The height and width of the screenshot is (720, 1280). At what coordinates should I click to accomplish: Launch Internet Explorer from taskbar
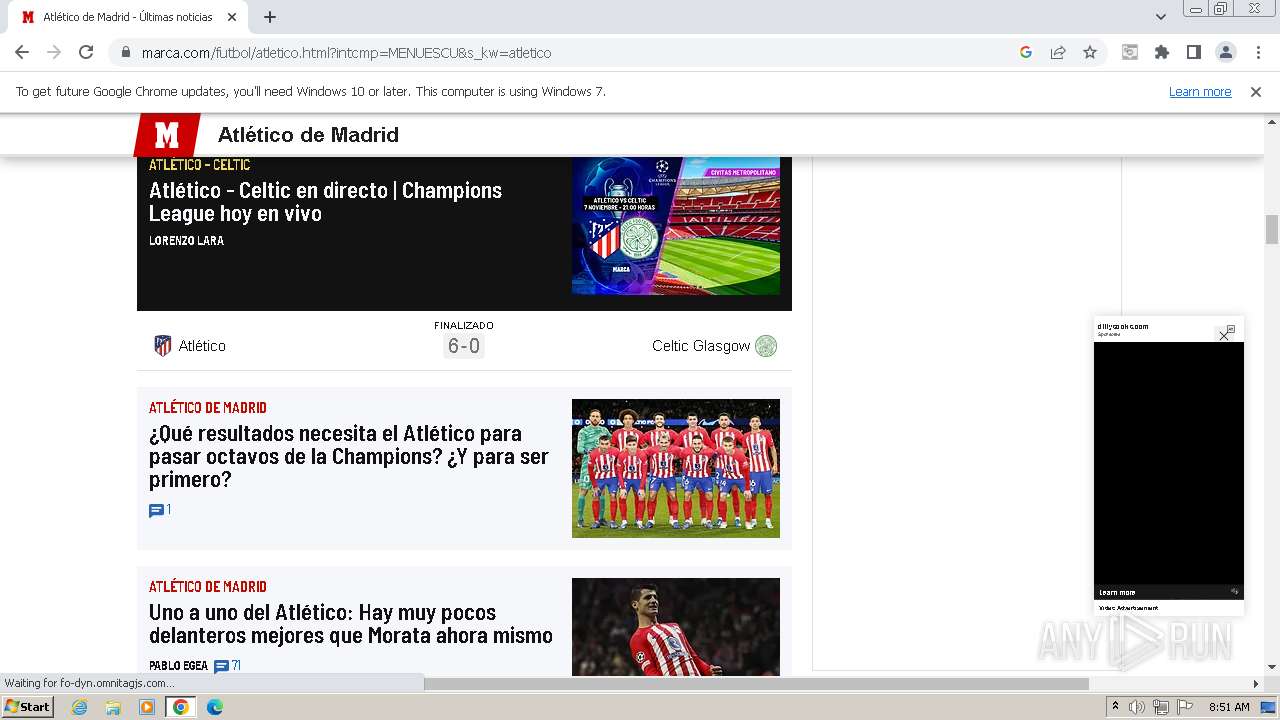click(x=80, y=707)
